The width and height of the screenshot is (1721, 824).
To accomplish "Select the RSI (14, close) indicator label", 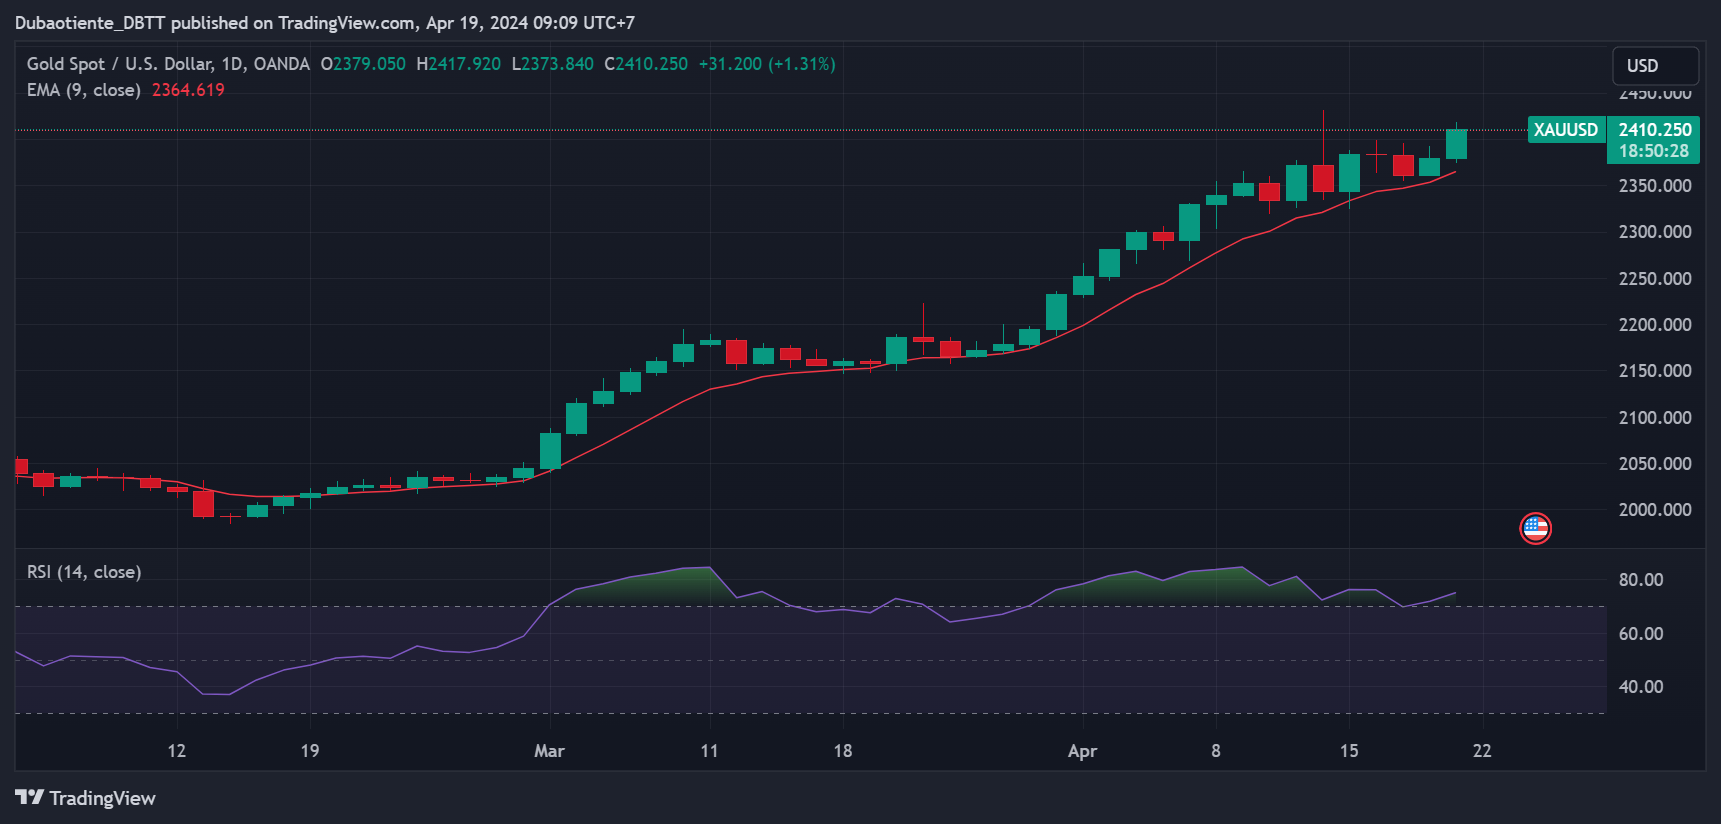I will click(84, 572).
